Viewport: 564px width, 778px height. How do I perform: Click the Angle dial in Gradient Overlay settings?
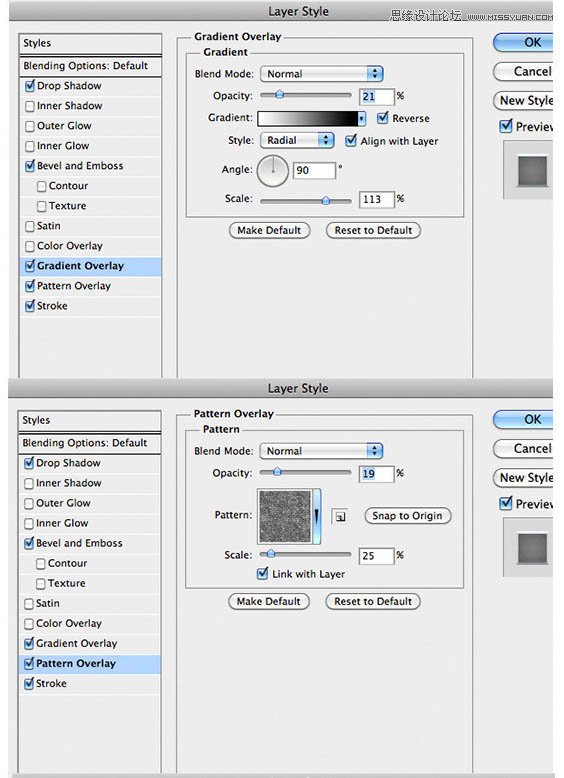272,171
